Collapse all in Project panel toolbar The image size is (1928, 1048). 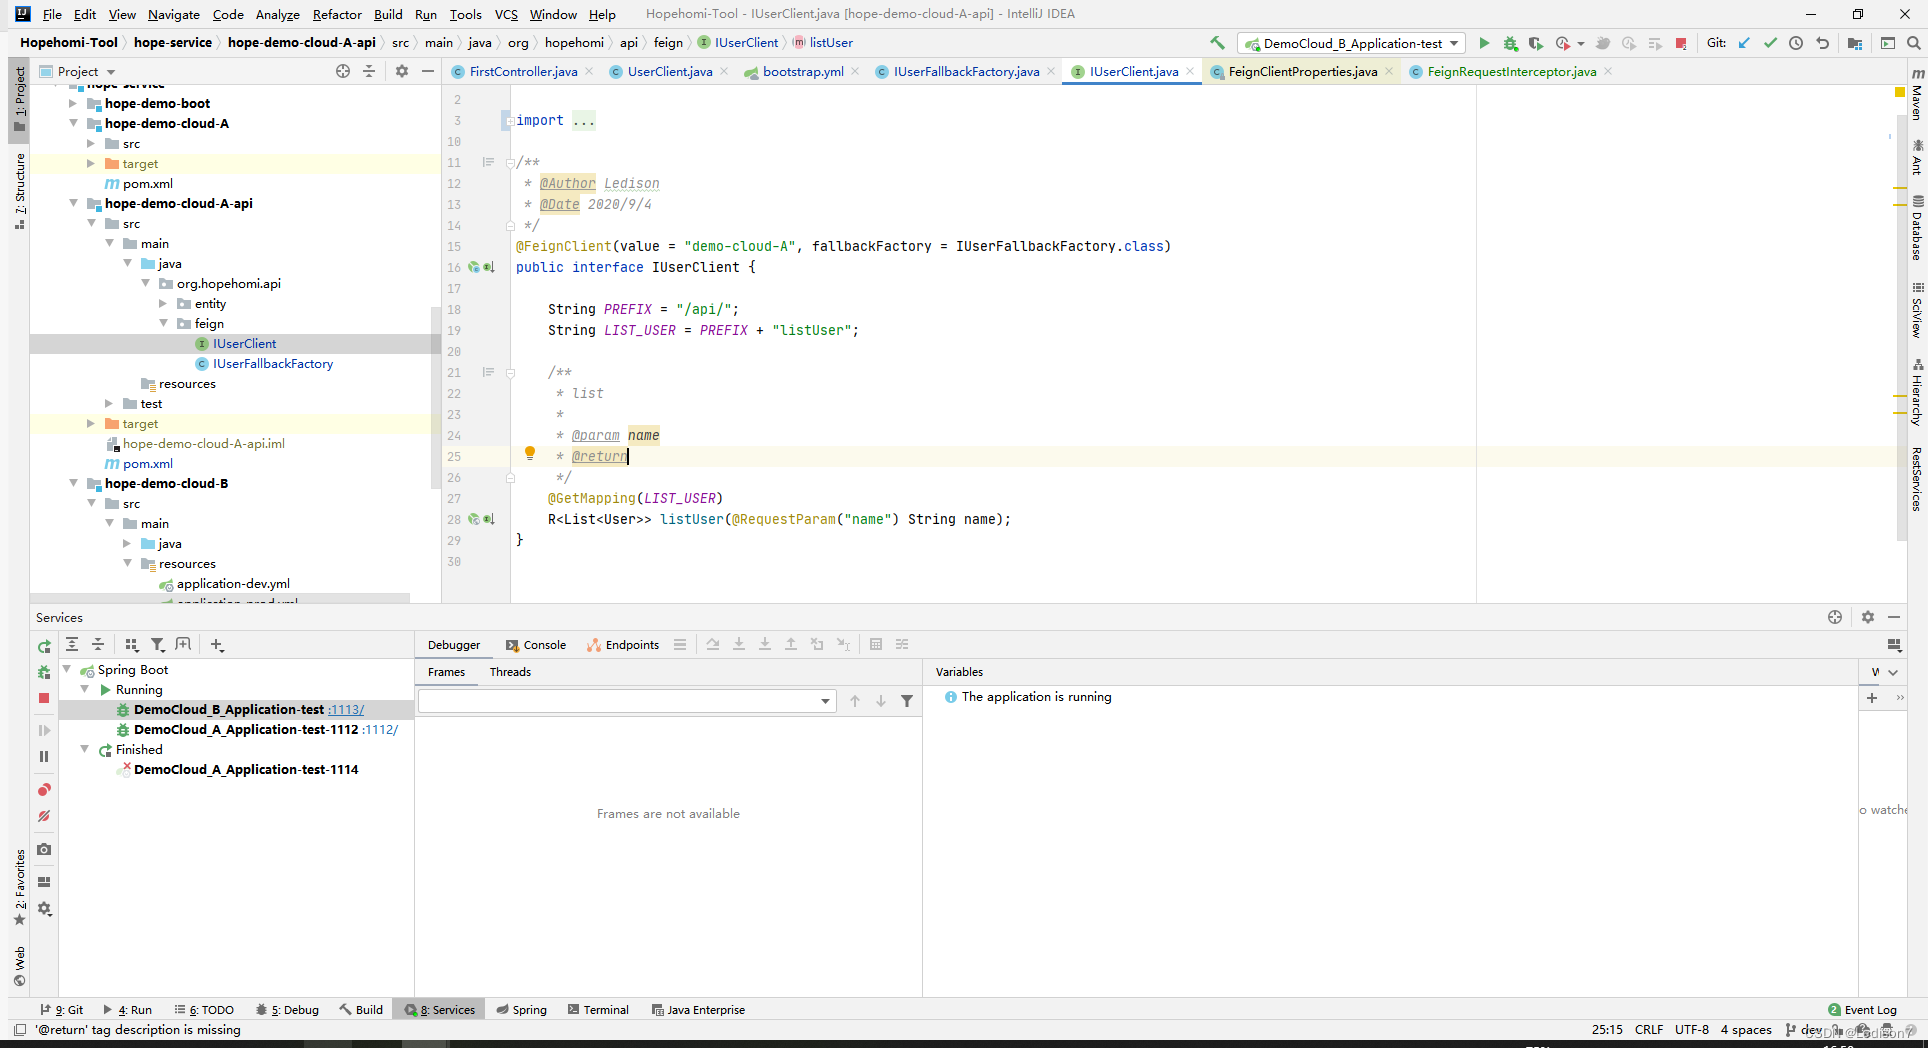369,71
